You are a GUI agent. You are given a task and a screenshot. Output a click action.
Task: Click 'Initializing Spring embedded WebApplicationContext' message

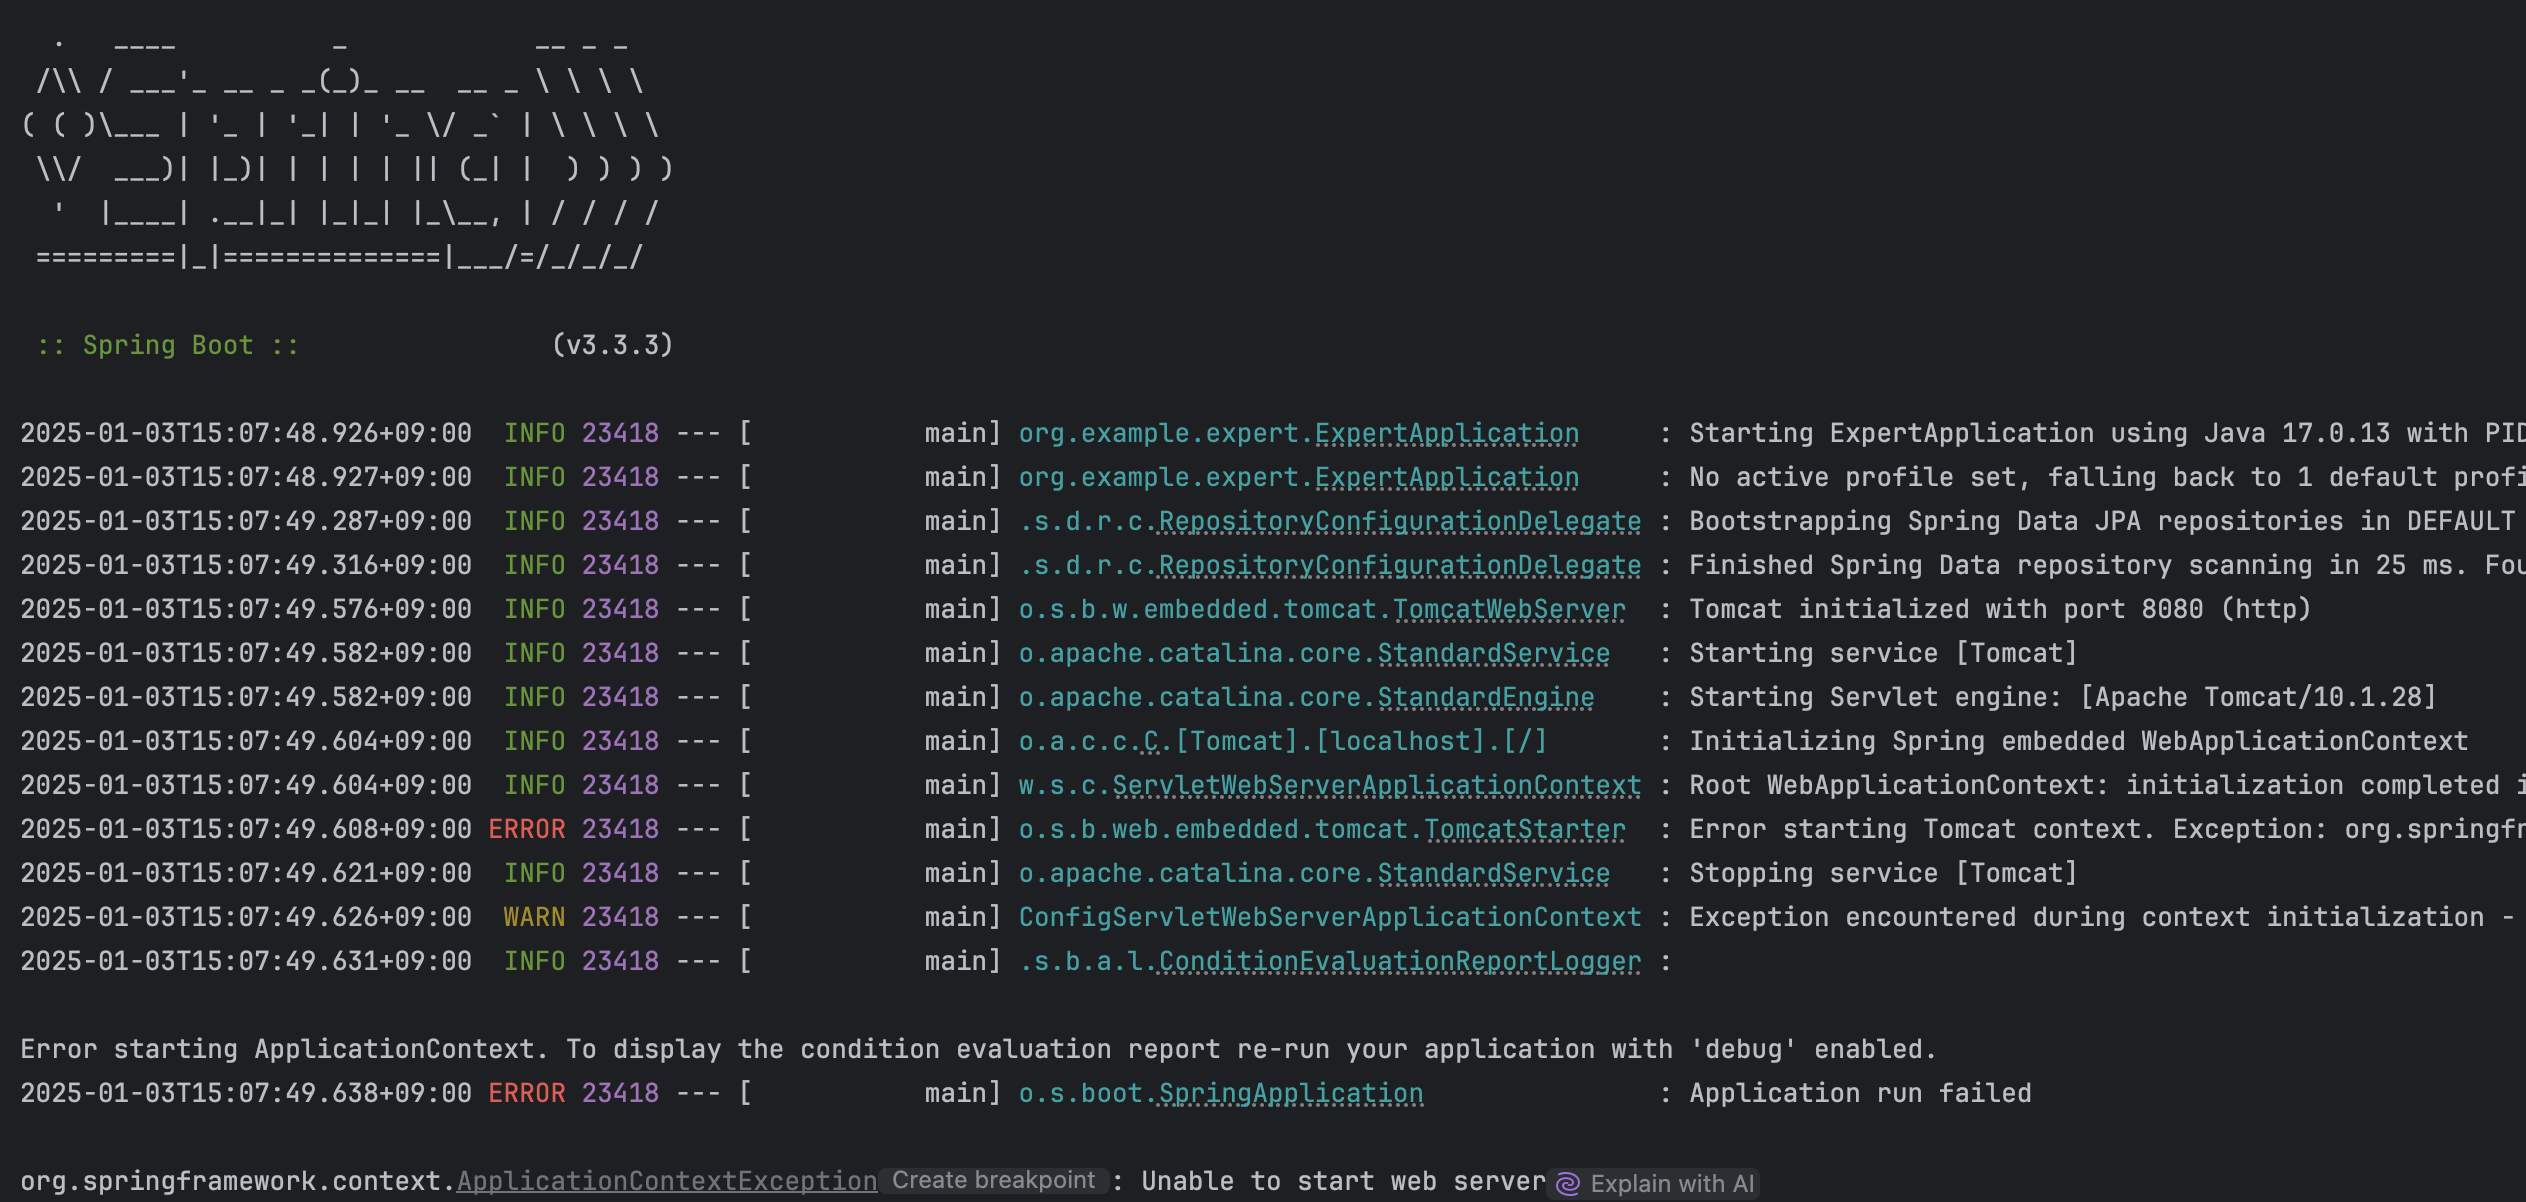click(2078, 741)
